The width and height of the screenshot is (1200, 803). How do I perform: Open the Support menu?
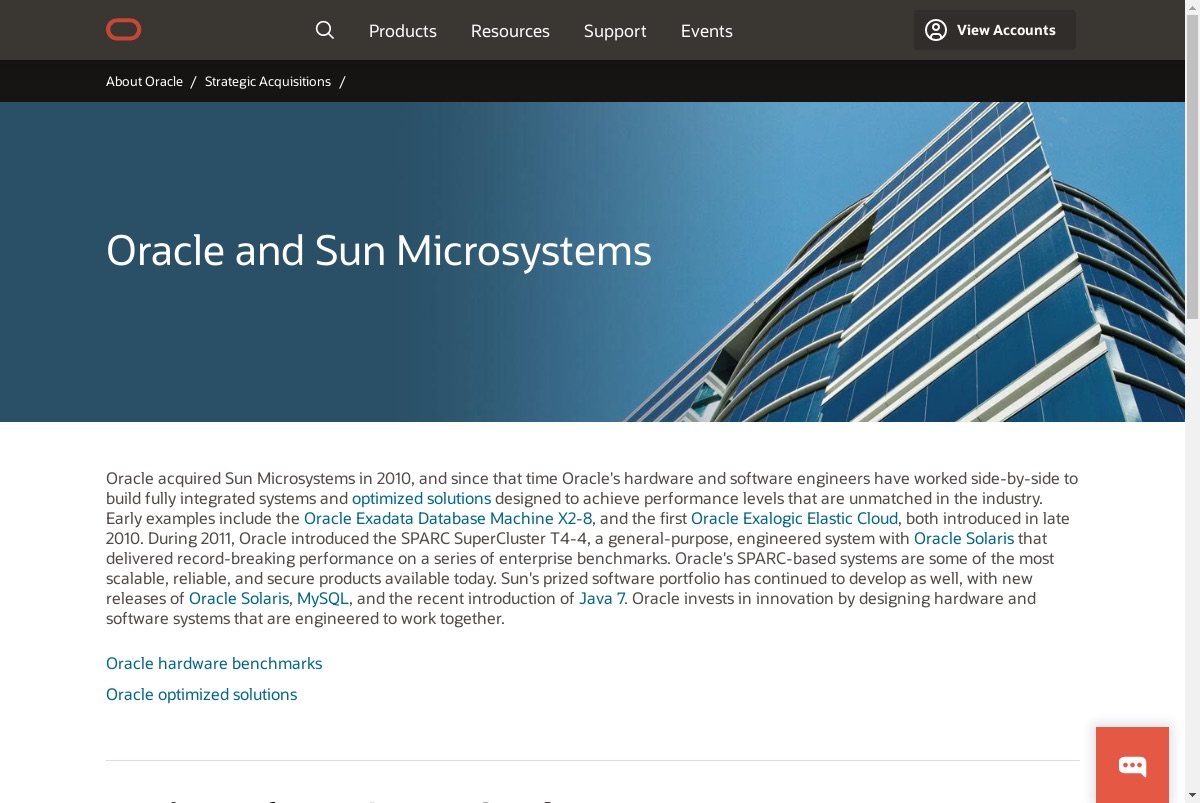point(615,31)
